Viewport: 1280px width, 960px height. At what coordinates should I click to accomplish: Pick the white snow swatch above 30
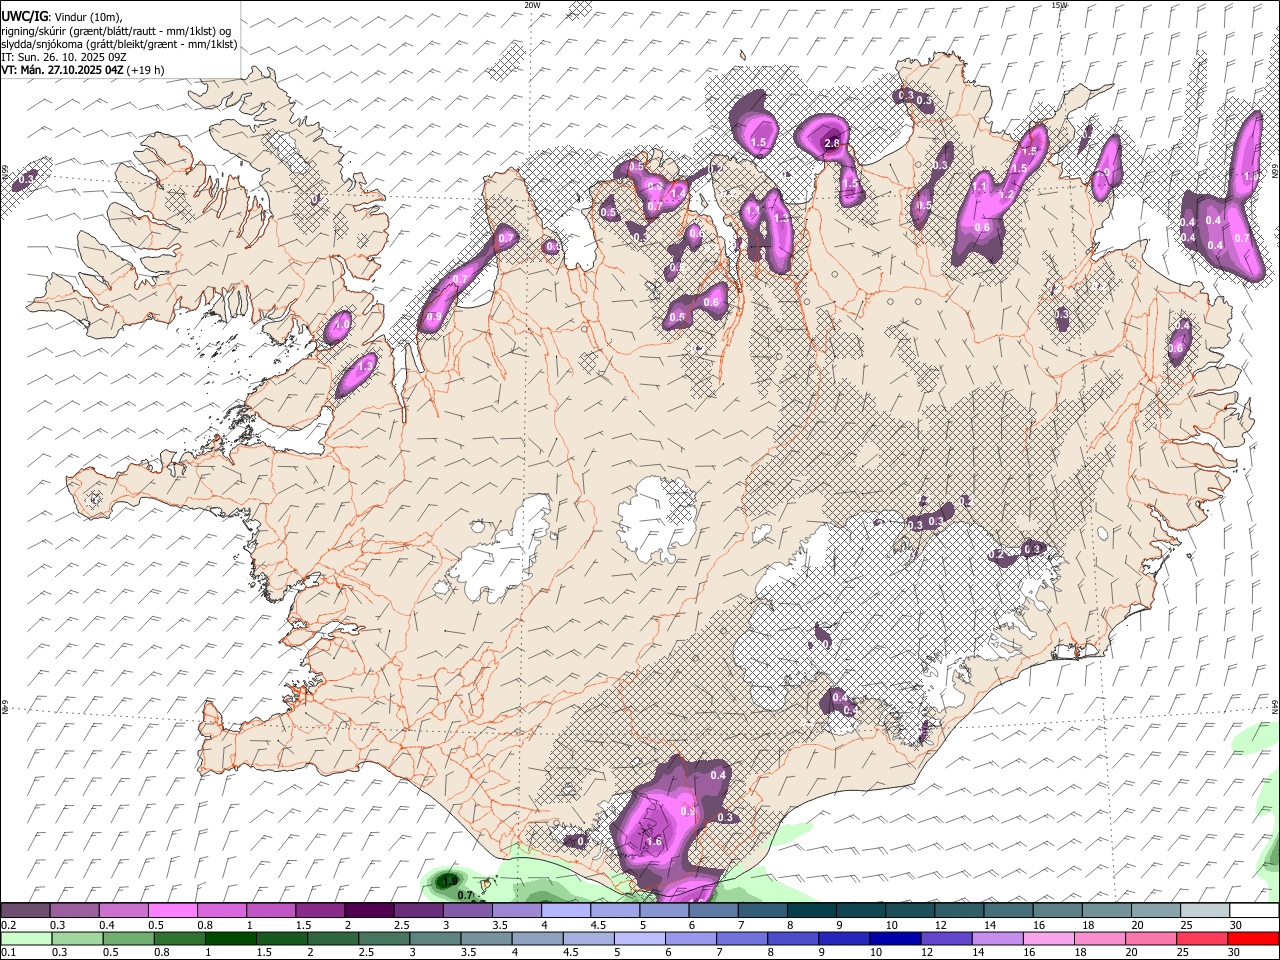(x=1254, y=911)
